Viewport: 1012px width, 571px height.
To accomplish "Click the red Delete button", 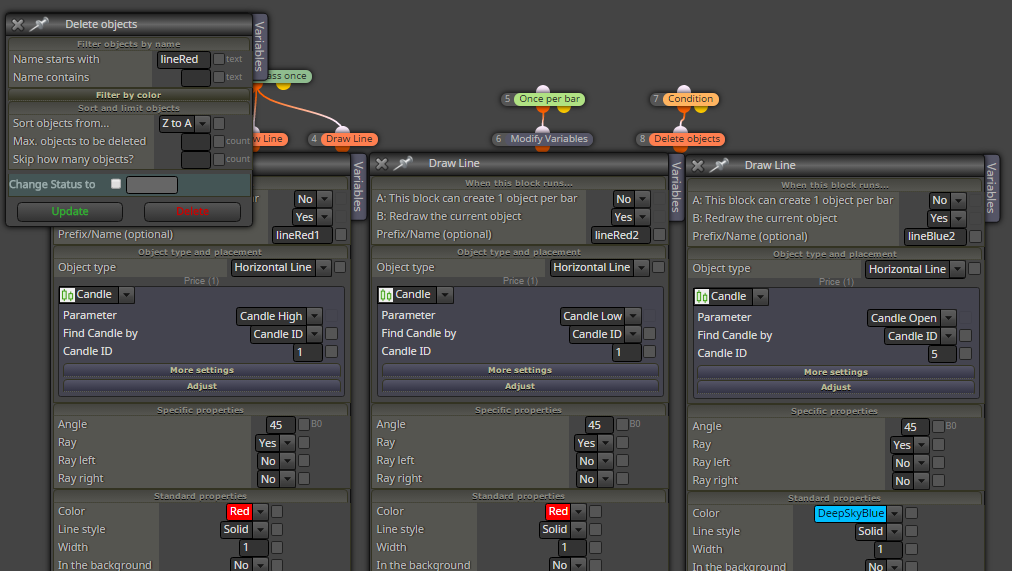I will point(192,212).
